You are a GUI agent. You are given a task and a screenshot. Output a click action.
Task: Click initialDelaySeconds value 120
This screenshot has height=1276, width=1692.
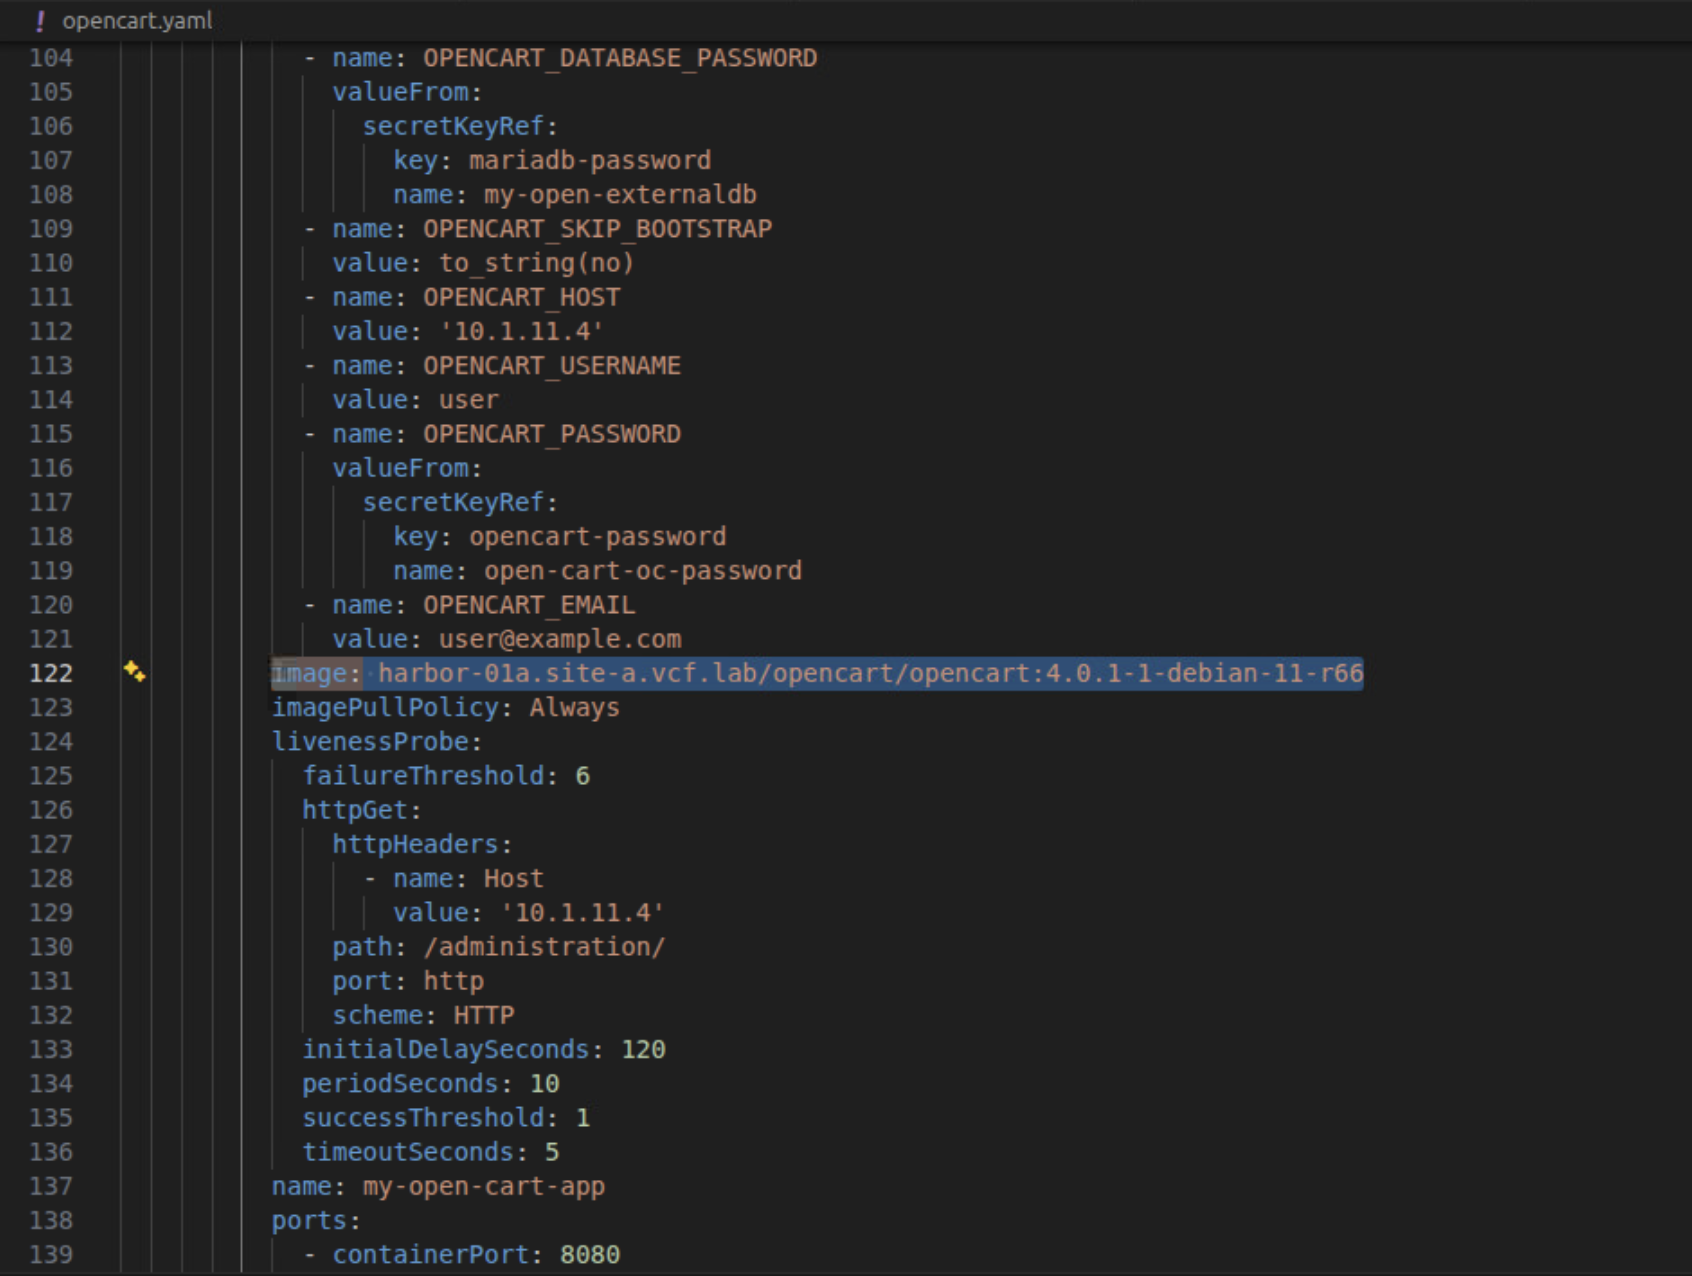(x=643, y=1049)
